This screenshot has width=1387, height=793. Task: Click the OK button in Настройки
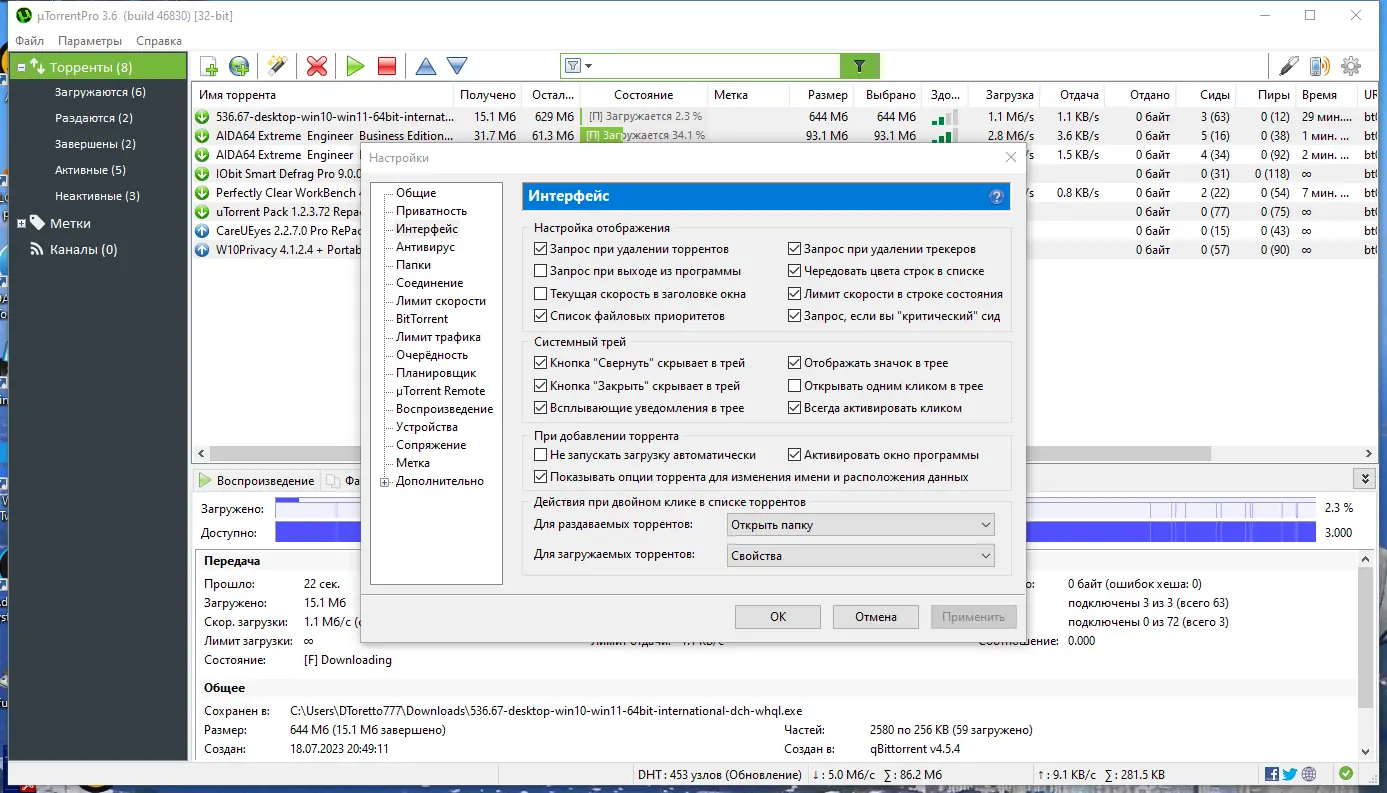click(x=778, y=617)
